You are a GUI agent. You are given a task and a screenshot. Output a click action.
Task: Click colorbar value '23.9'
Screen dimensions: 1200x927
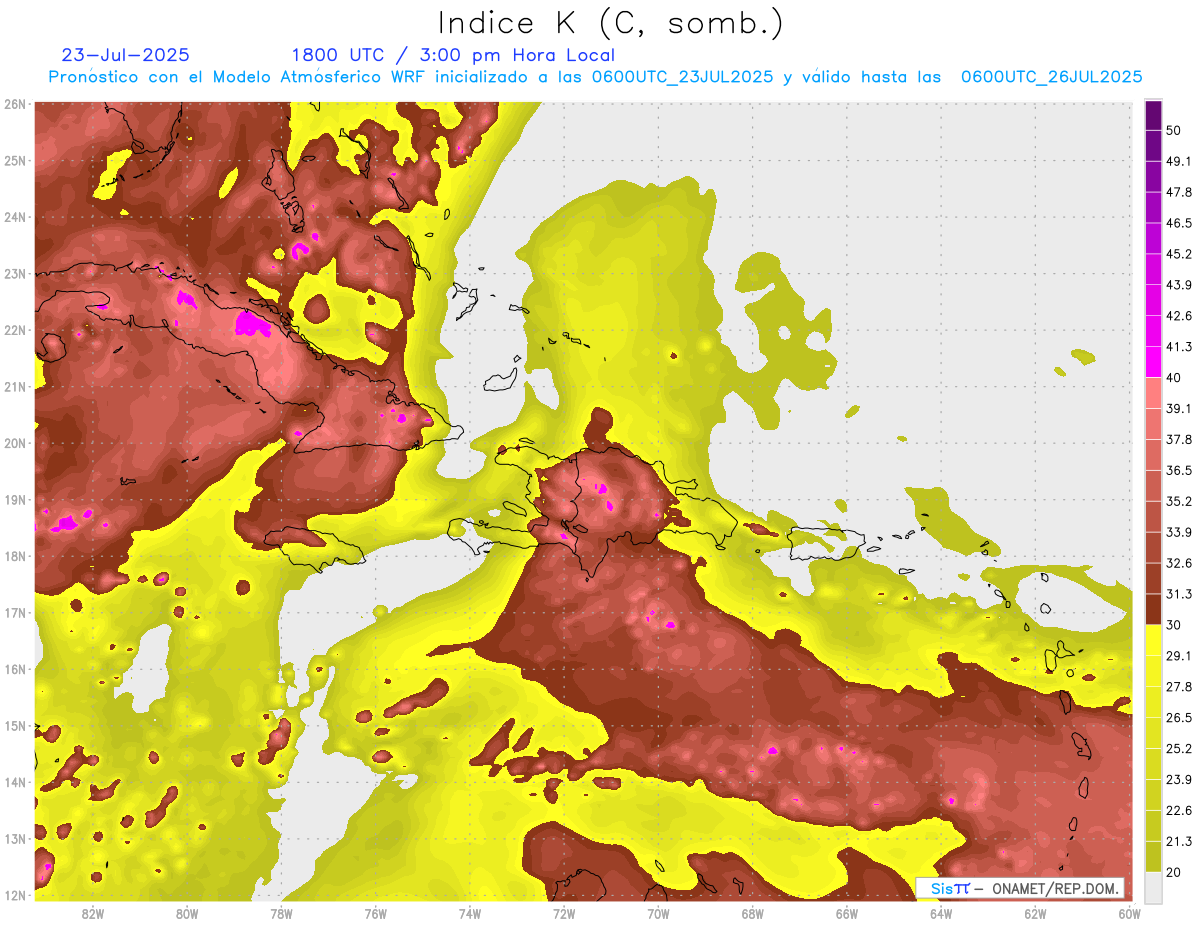pos(1178,779)
